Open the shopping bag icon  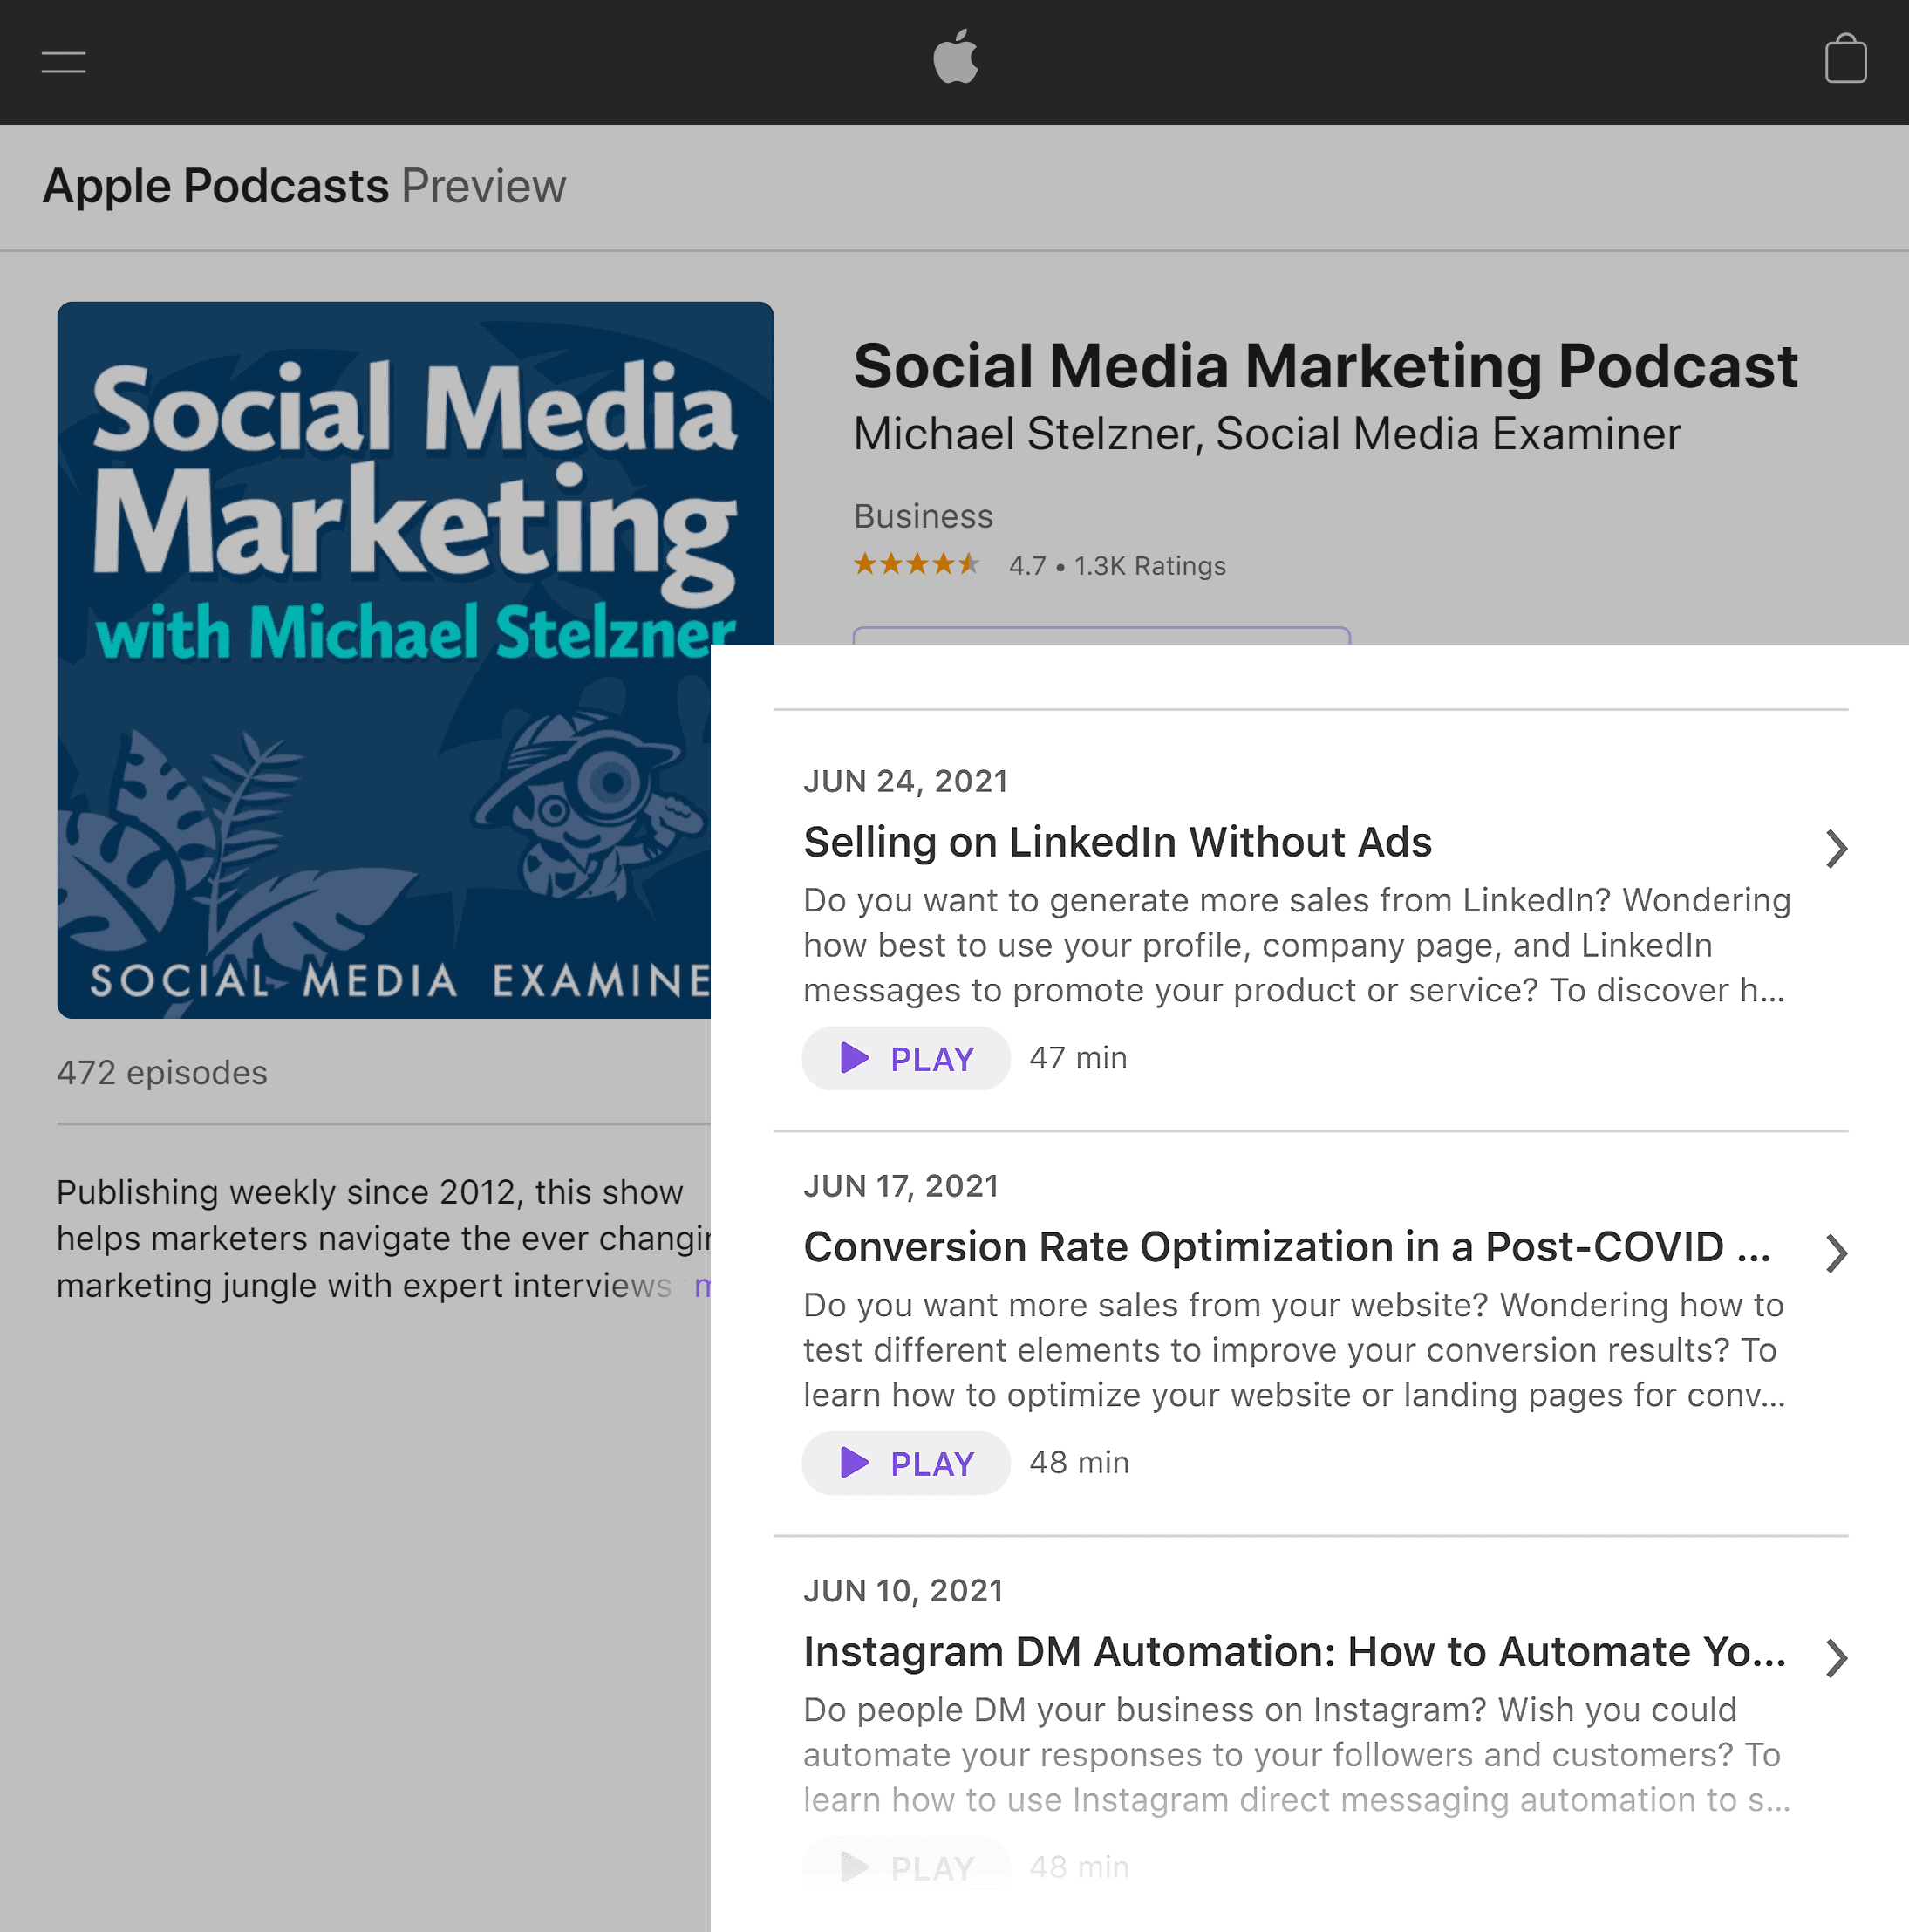point(1845,59)
